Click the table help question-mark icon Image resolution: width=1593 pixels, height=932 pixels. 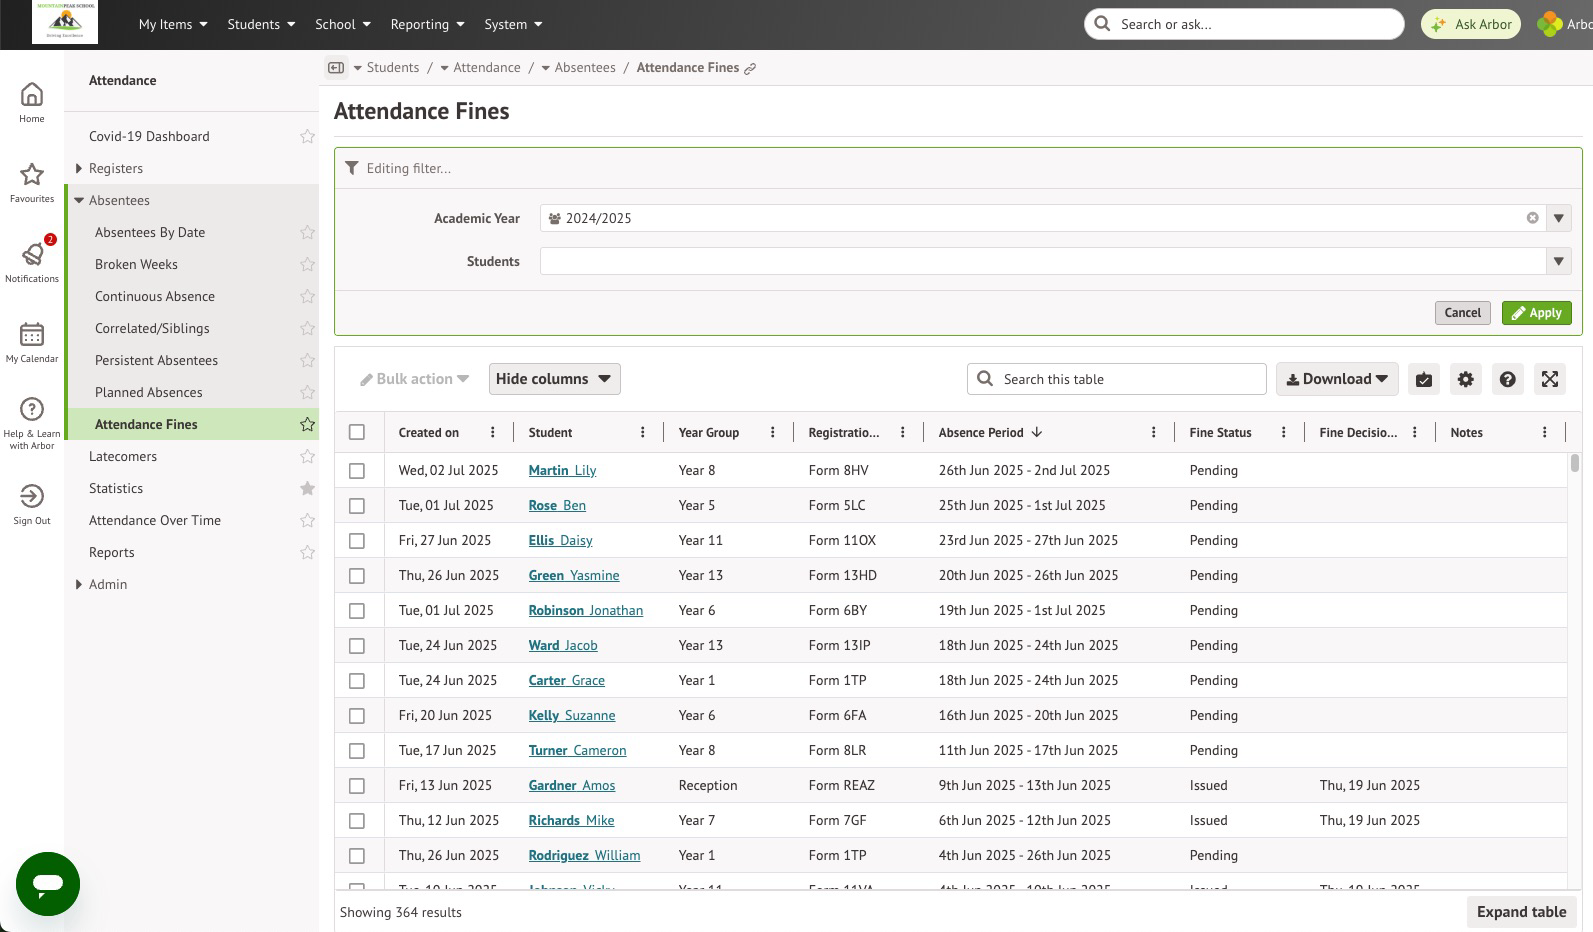click(x=1507, y=379)
